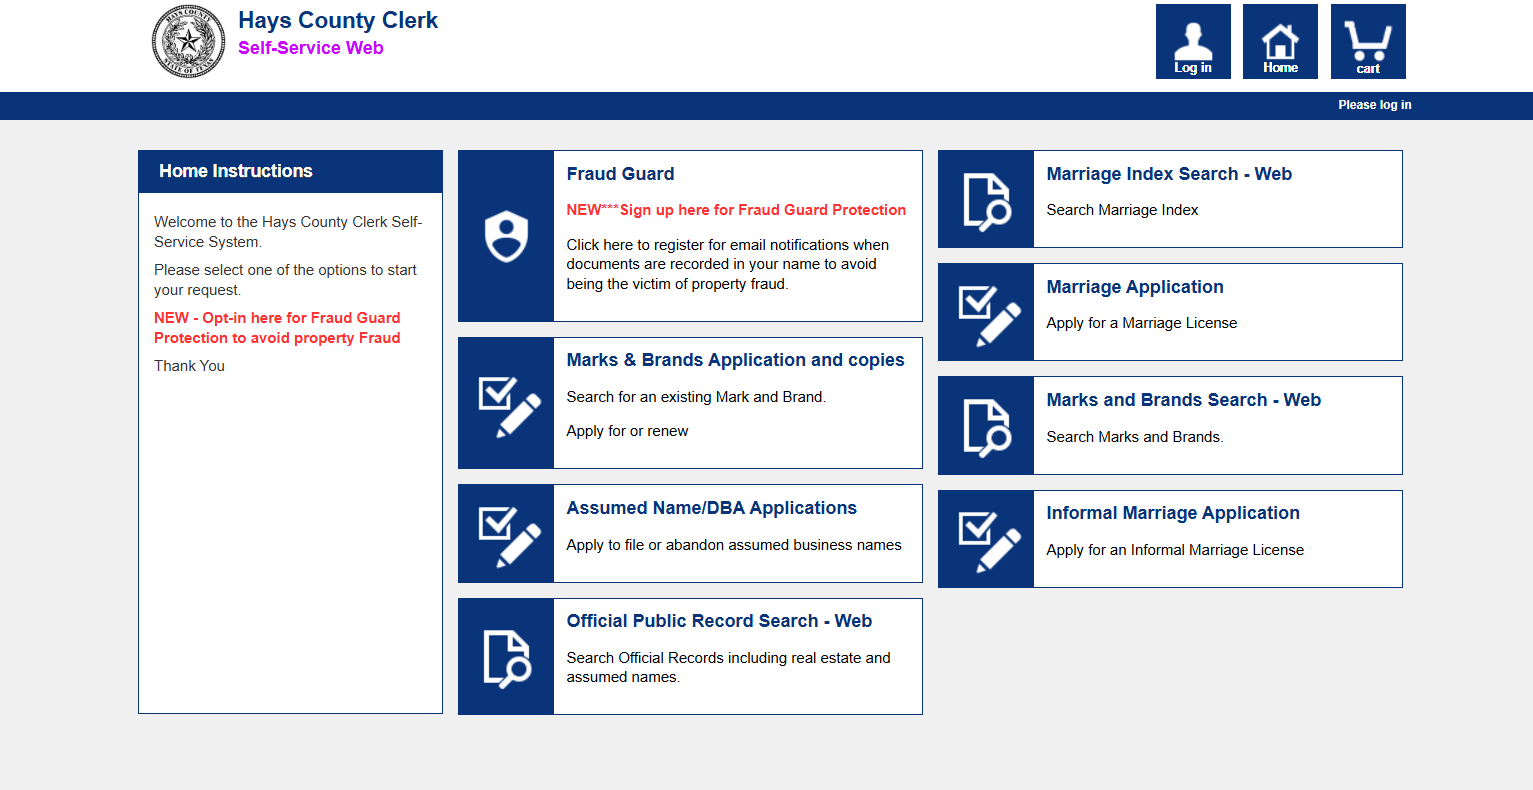Click 'Apply for an Informal Marriage License'
The image size is (1533, 790).
[x=1175, y=550]
